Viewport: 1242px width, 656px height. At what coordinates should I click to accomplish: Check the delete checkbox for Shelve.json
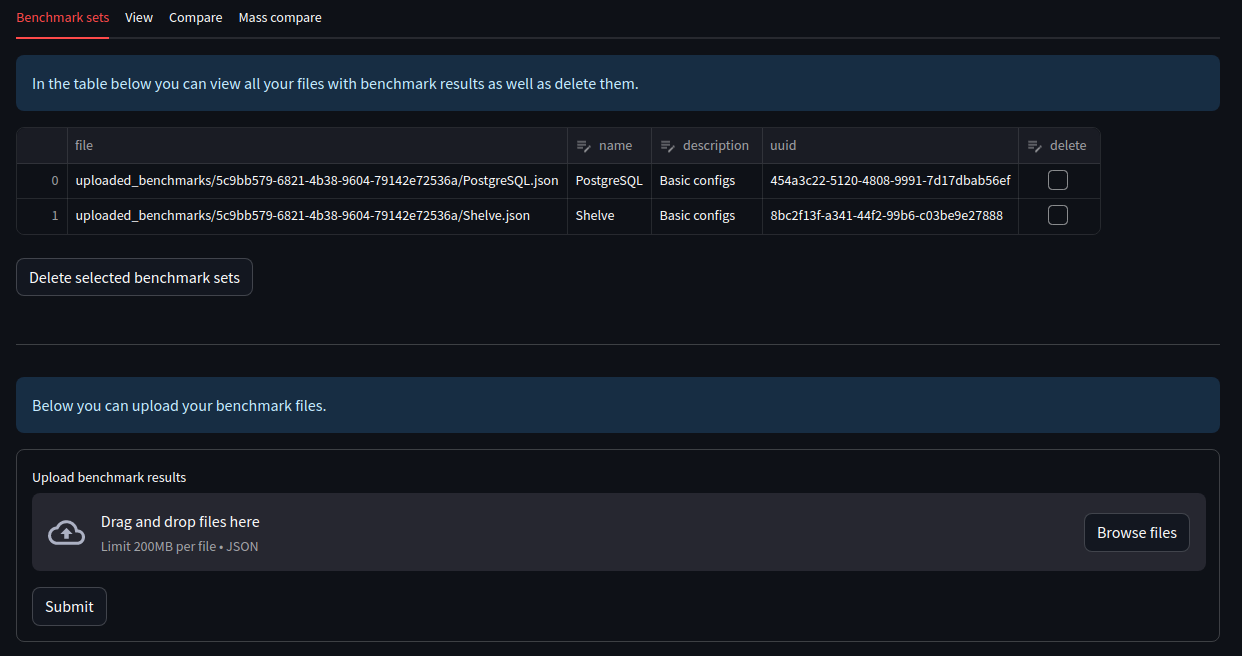(1057, 215)
